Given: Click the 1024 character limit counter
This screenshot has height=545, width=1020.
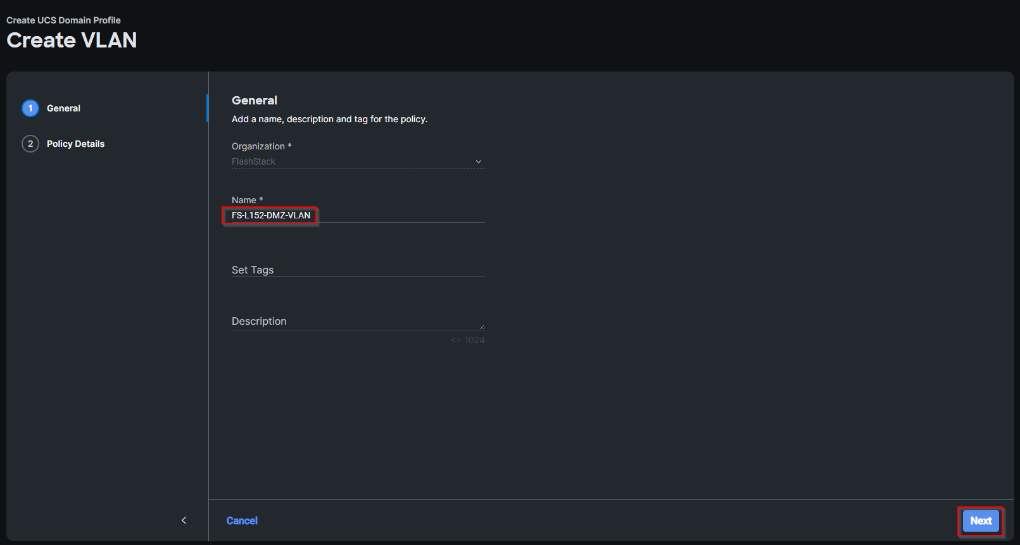Looking at the screenshot, I should point(468,340).
